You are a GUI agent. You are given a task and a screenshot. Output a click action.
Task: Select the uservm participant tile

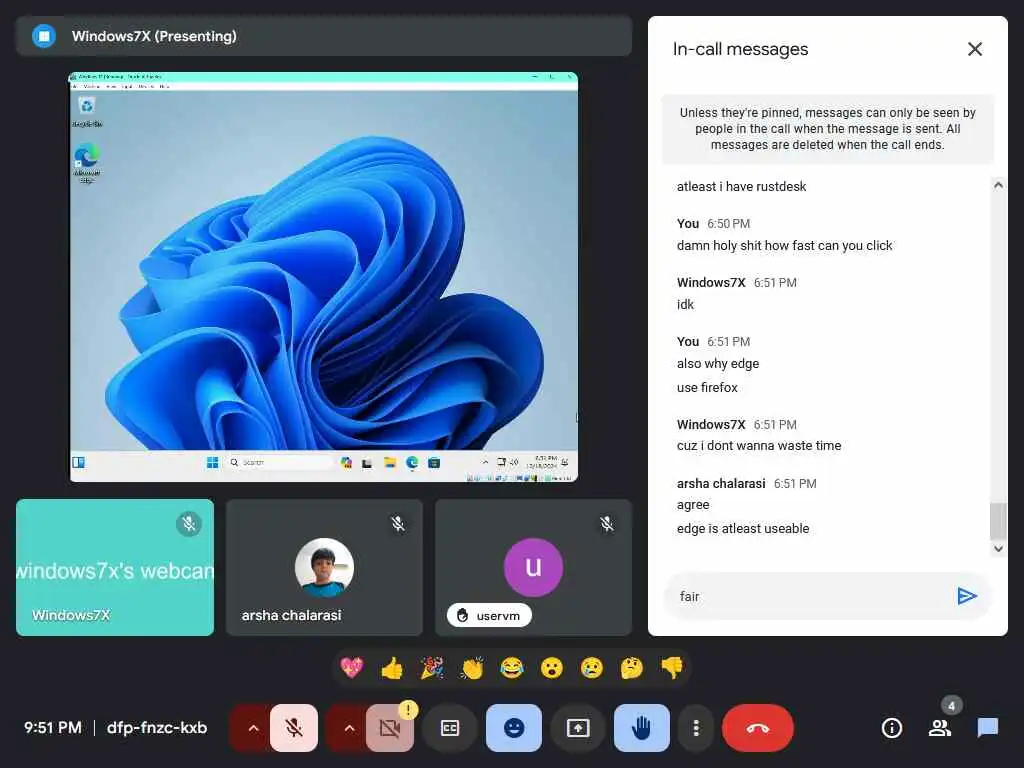pos(534,567)
